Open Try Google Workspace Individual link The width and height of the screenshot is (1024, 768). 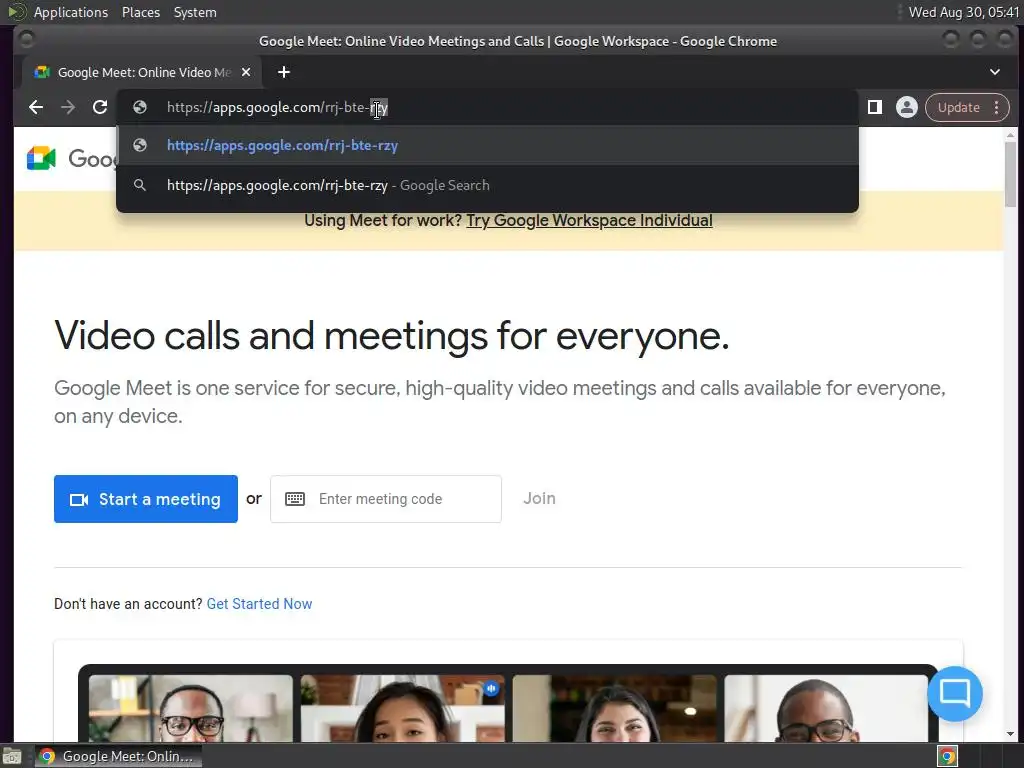click(x=589, y=221)
